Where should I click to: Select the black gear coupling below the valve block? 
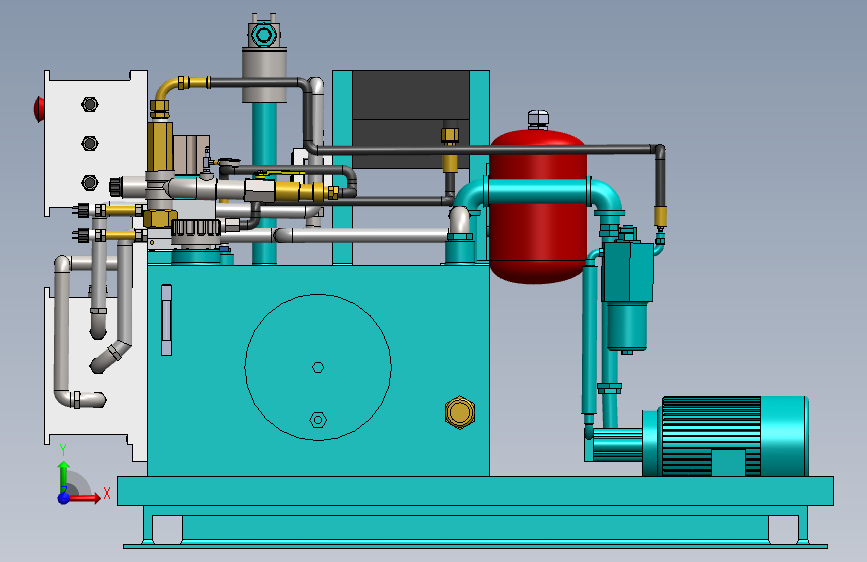tap(196, 228)
